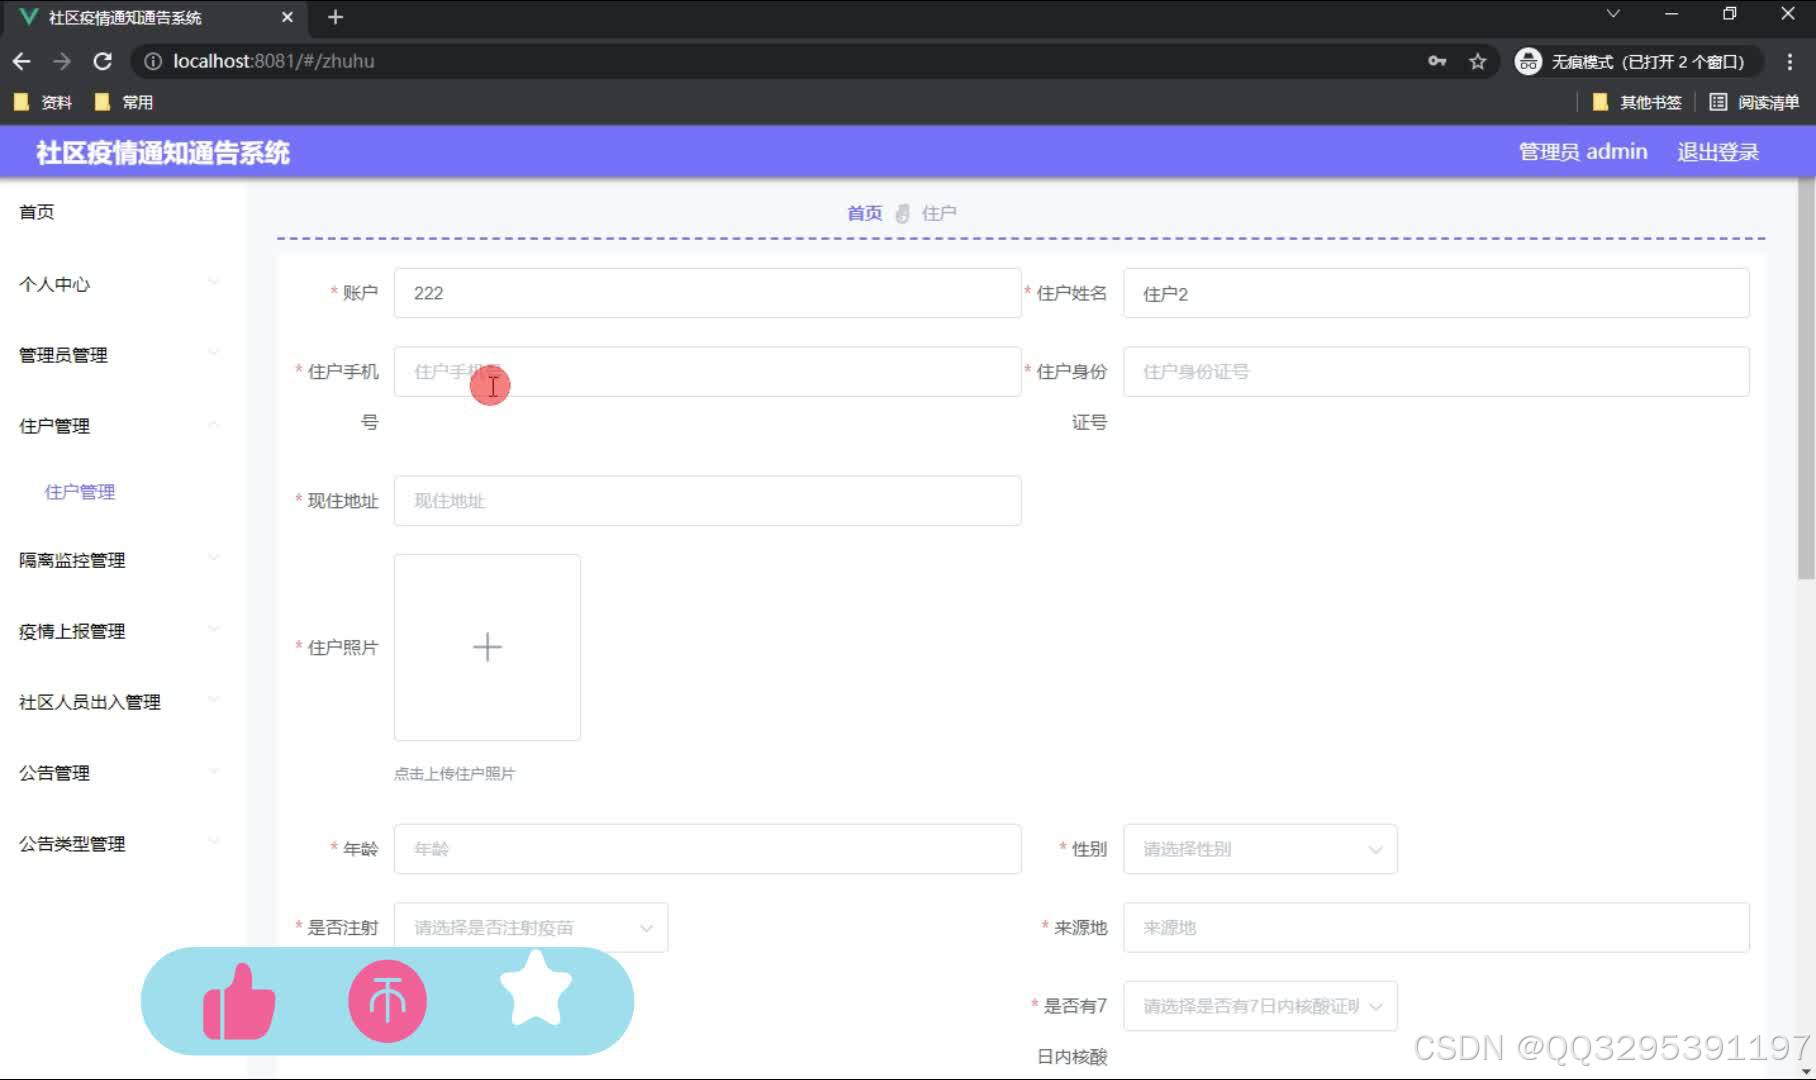This screenshot has height=1080, width=1816.
Task: Expand the 管理员管理 menu chevron
Action: [x=214, y=353]
